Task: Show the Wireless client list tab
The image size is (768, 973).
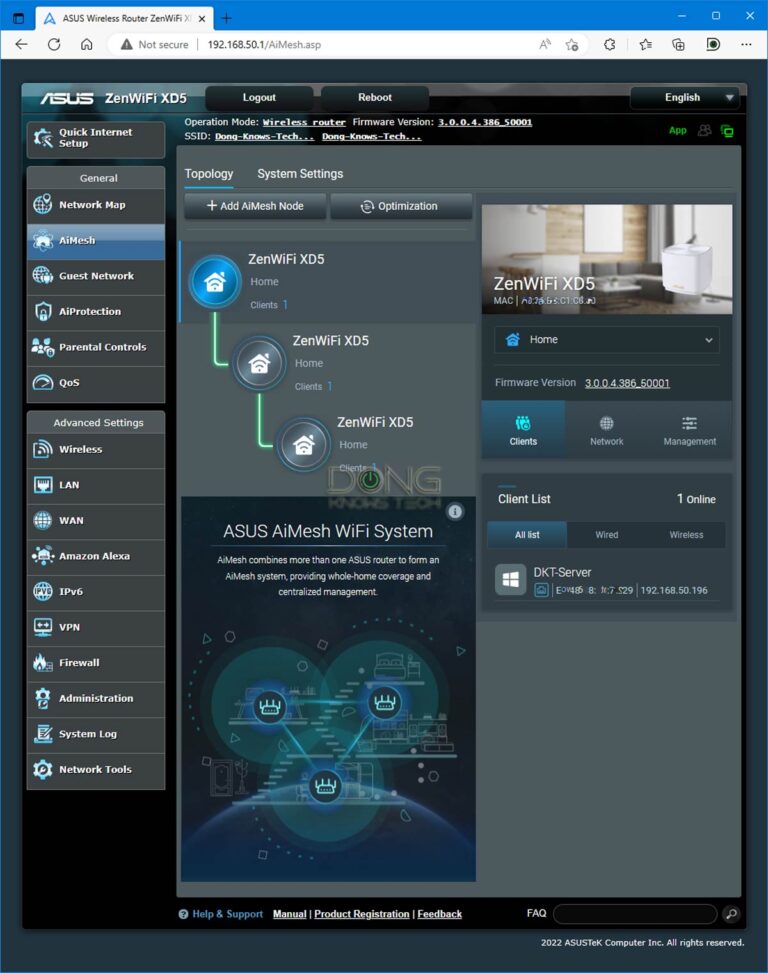Action: 686,535
